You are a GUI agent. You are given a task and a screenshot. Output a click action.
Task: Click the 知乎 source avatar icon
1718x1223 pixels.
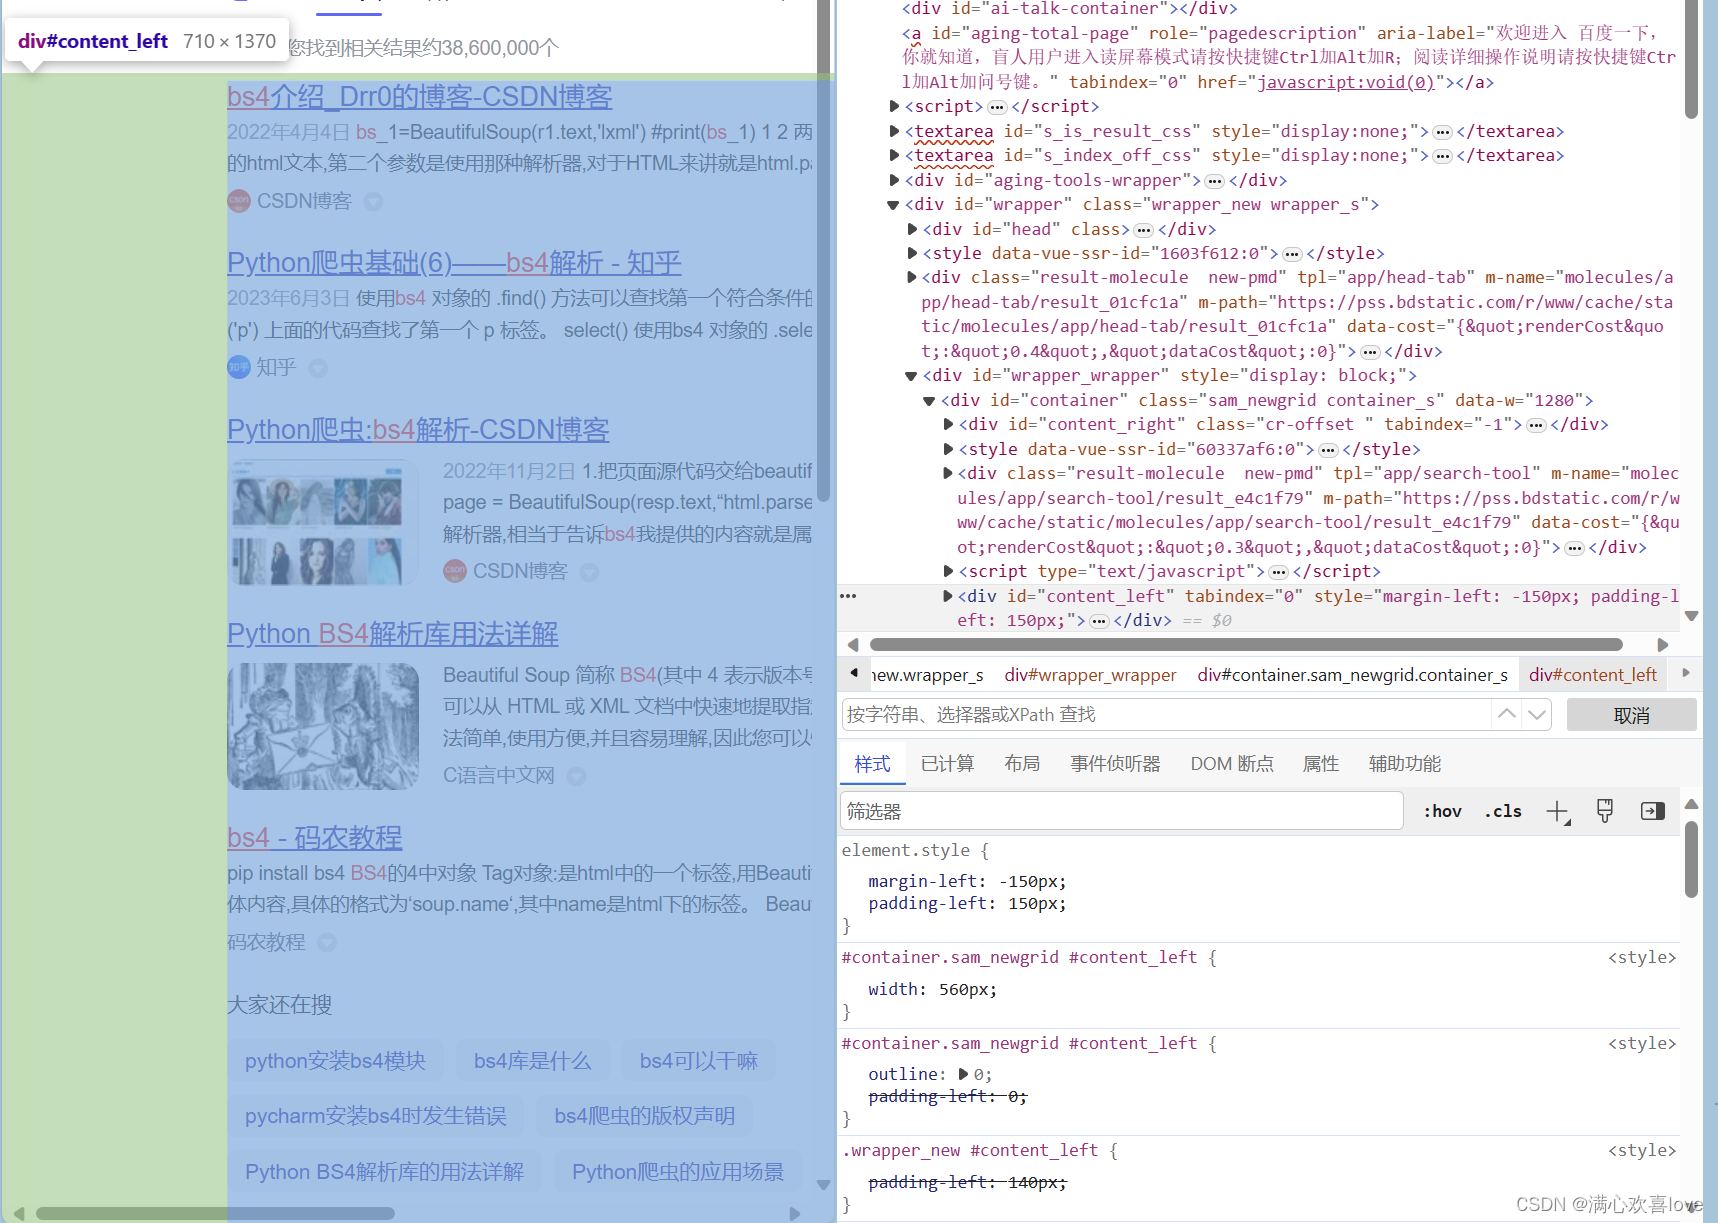coord(238,368)
